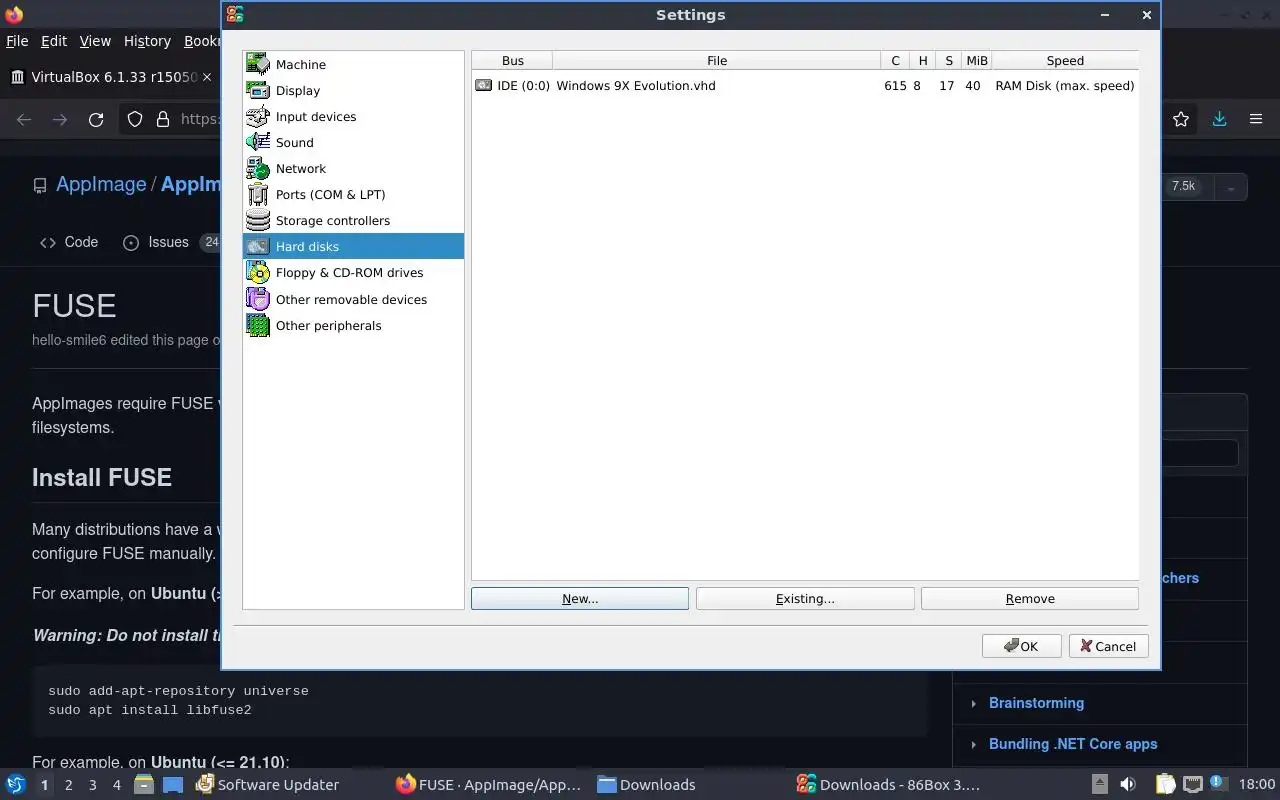Image resolution: width=1280 pixels, height=800 pixels.
Task: Click Remove hard disk button
Action: [x=1030, y=598]
